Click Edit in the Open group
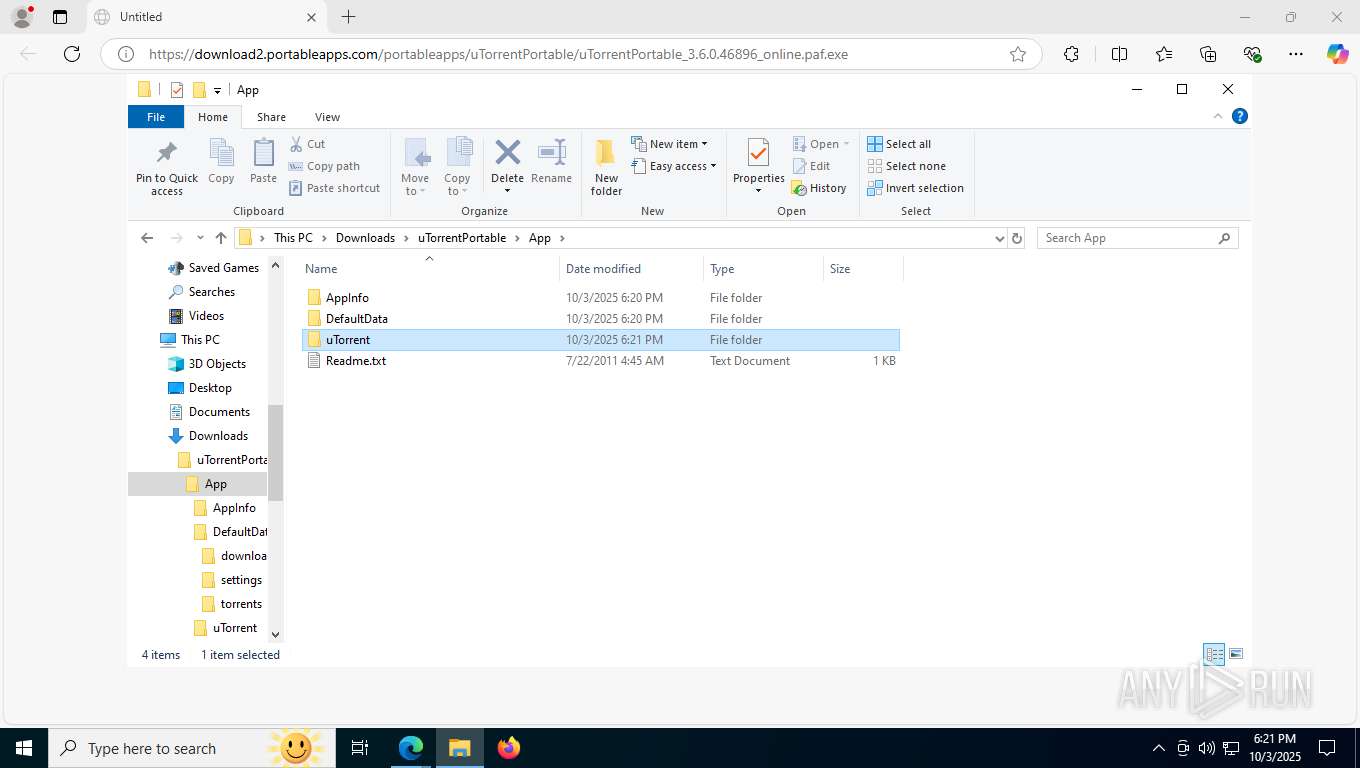 tap(811, 166)
